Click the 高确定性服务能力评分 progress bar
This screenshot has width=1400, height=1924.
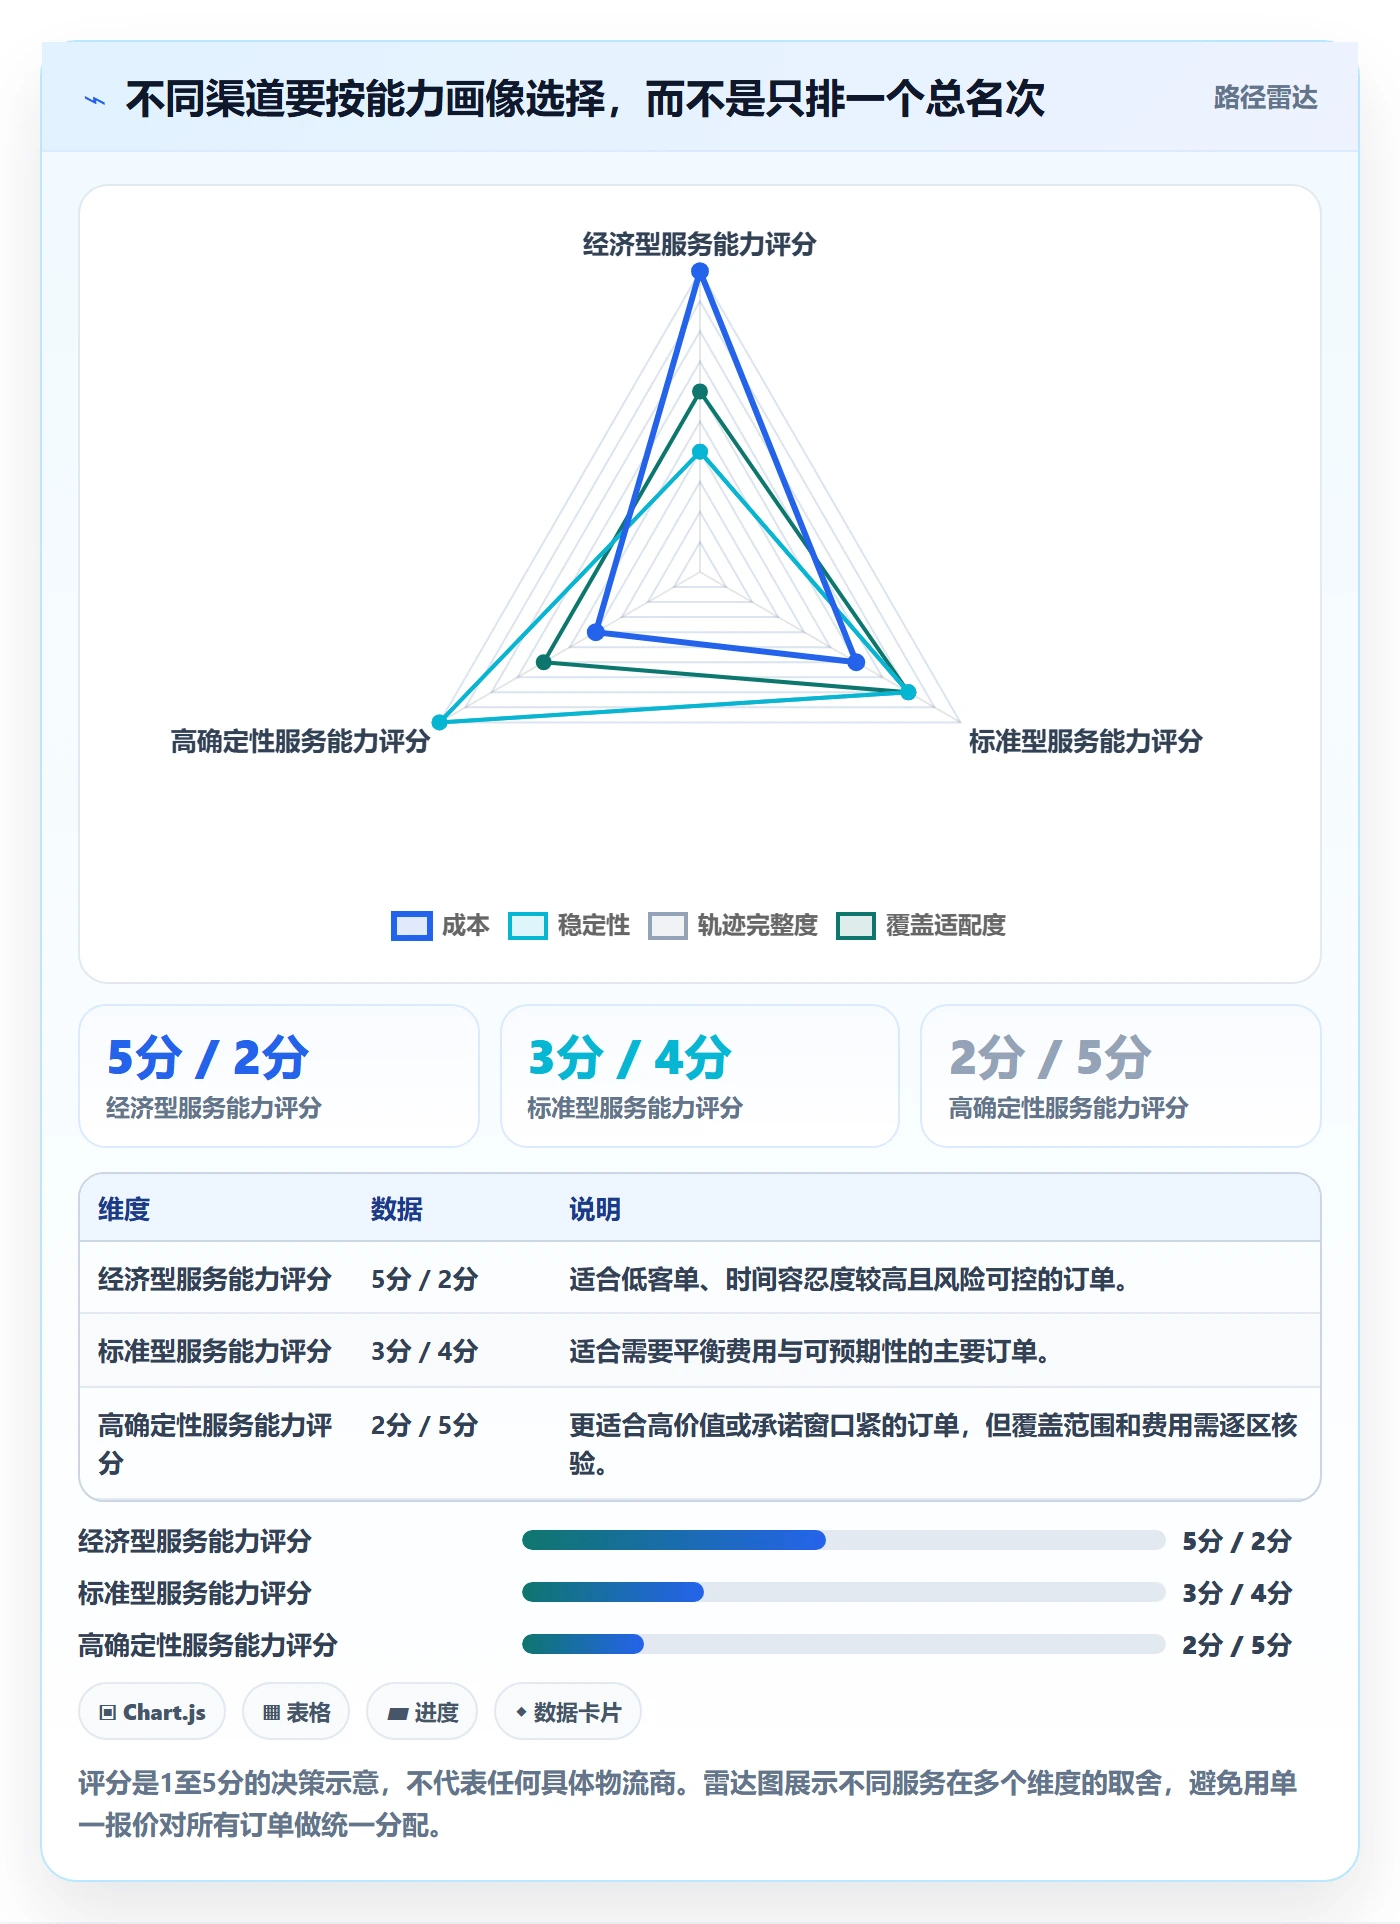[843, 1644]
